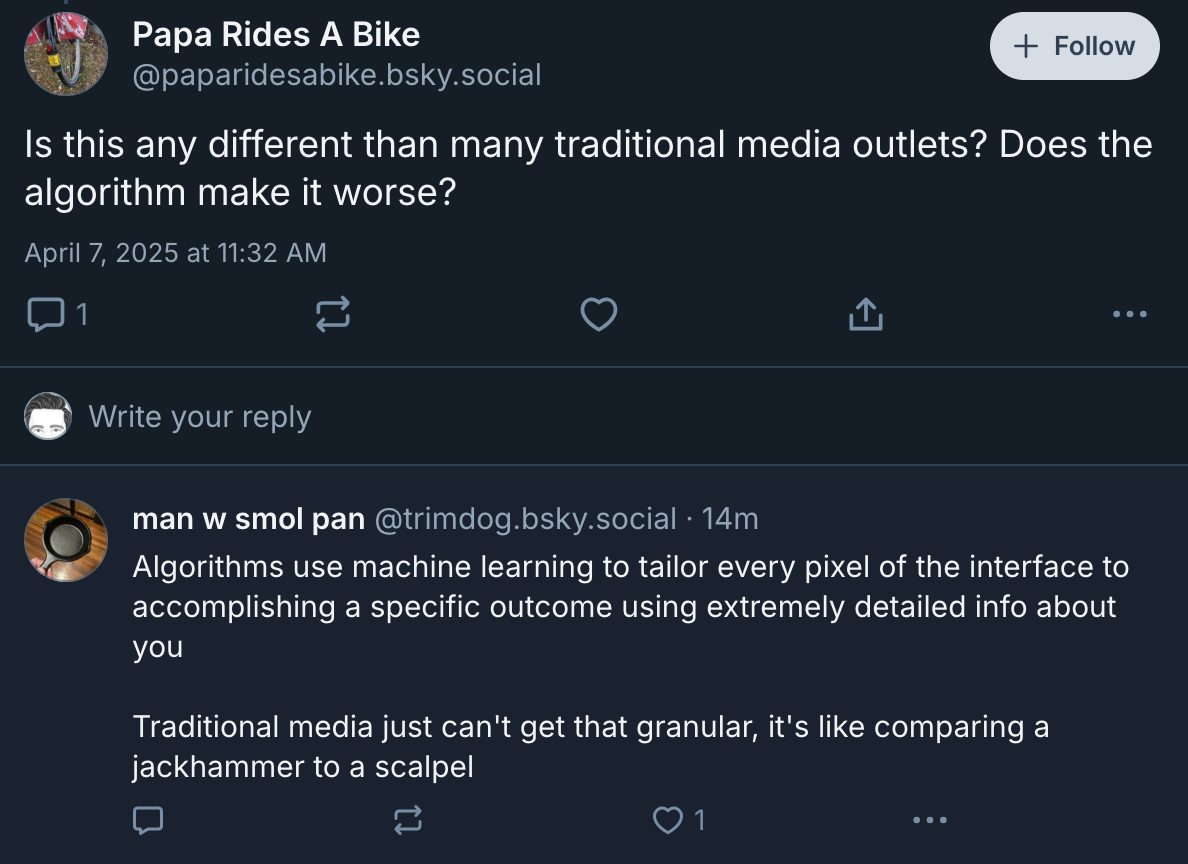The height and width of the screenshot is (864, 1188).
Task: Click the reply icon on Papa Rides A Bike's post
Action: (44, 315)
